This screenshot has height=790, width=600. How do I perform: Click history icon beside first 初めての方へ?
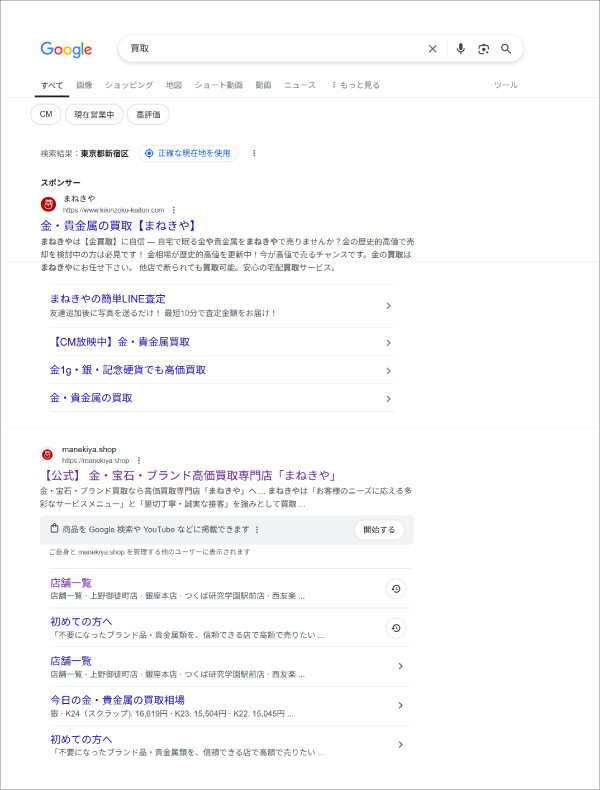coord(396,628)
